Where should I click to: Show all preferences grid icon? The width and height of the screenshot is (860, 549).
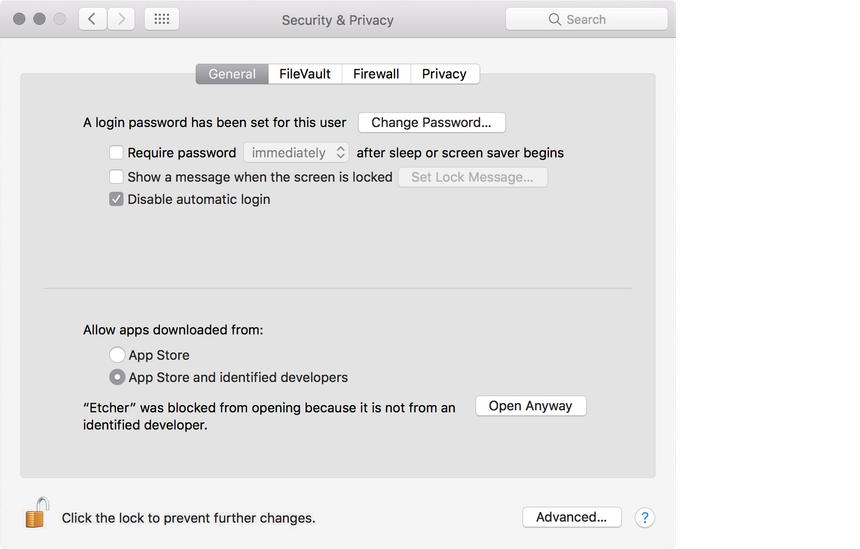(162, 19)
